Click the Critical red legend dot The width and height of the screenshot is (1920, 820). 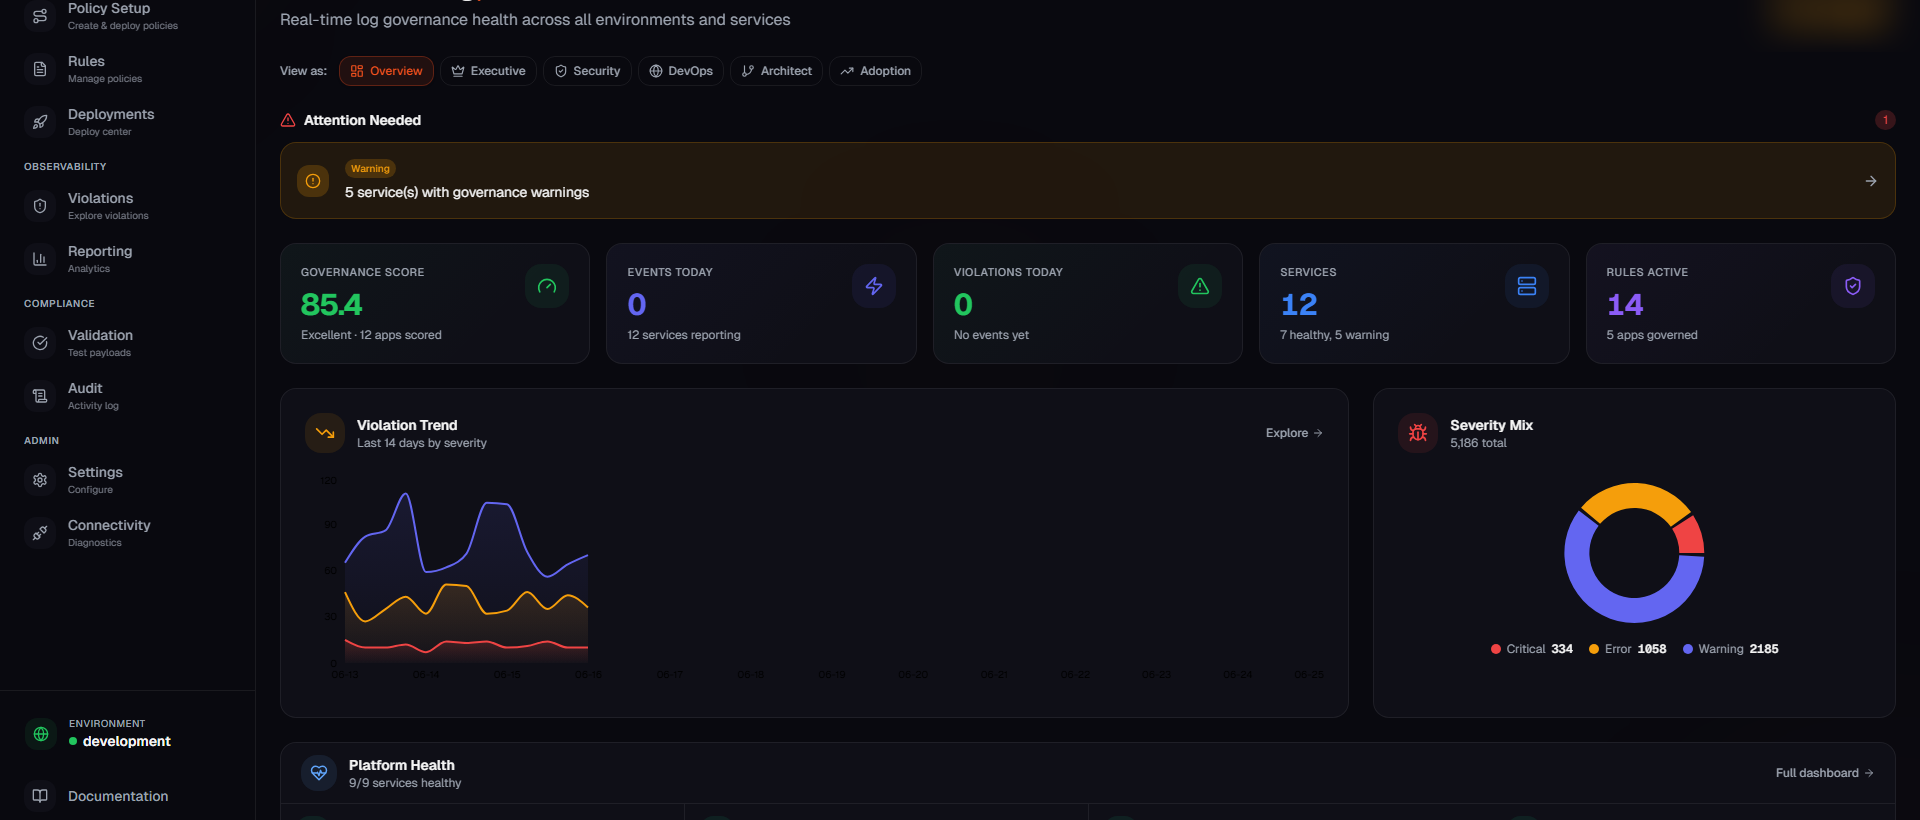(1496, 649)
